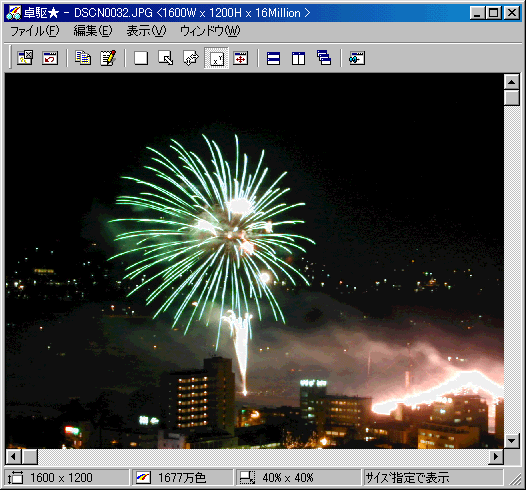Click the red four-arrow full window icon

(x=241, y=58)
